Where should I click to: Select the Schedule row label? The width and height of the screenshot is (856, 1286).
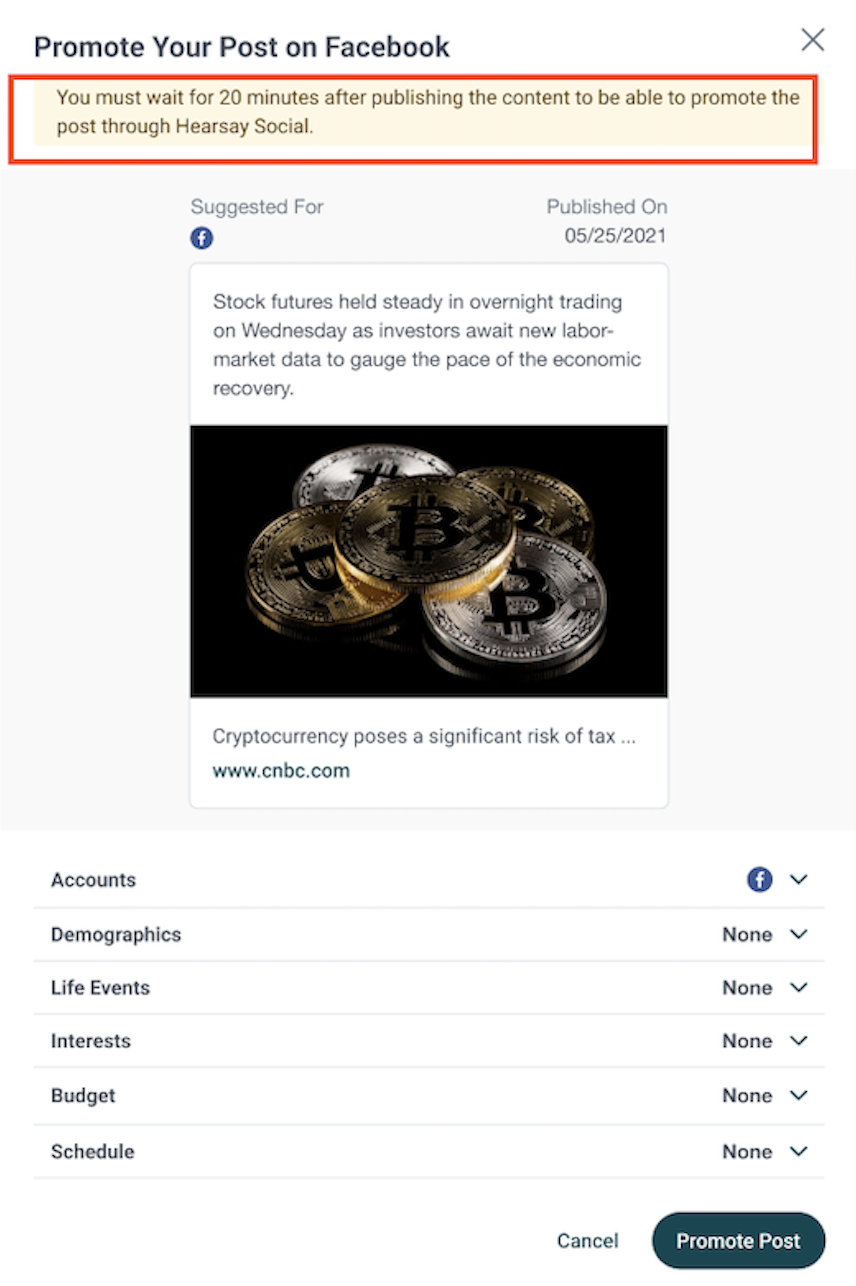coord(92,1151)
